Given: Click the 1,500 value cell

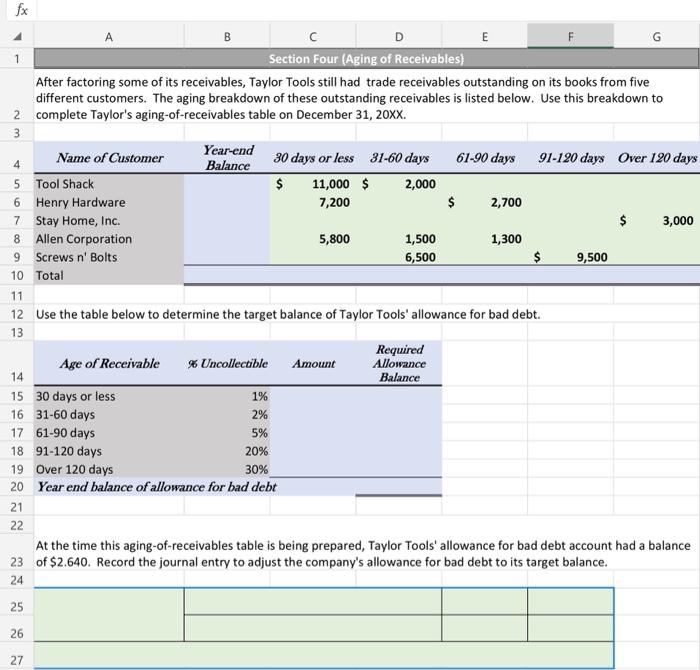Looking at the screenshot, I should (399, 239).
